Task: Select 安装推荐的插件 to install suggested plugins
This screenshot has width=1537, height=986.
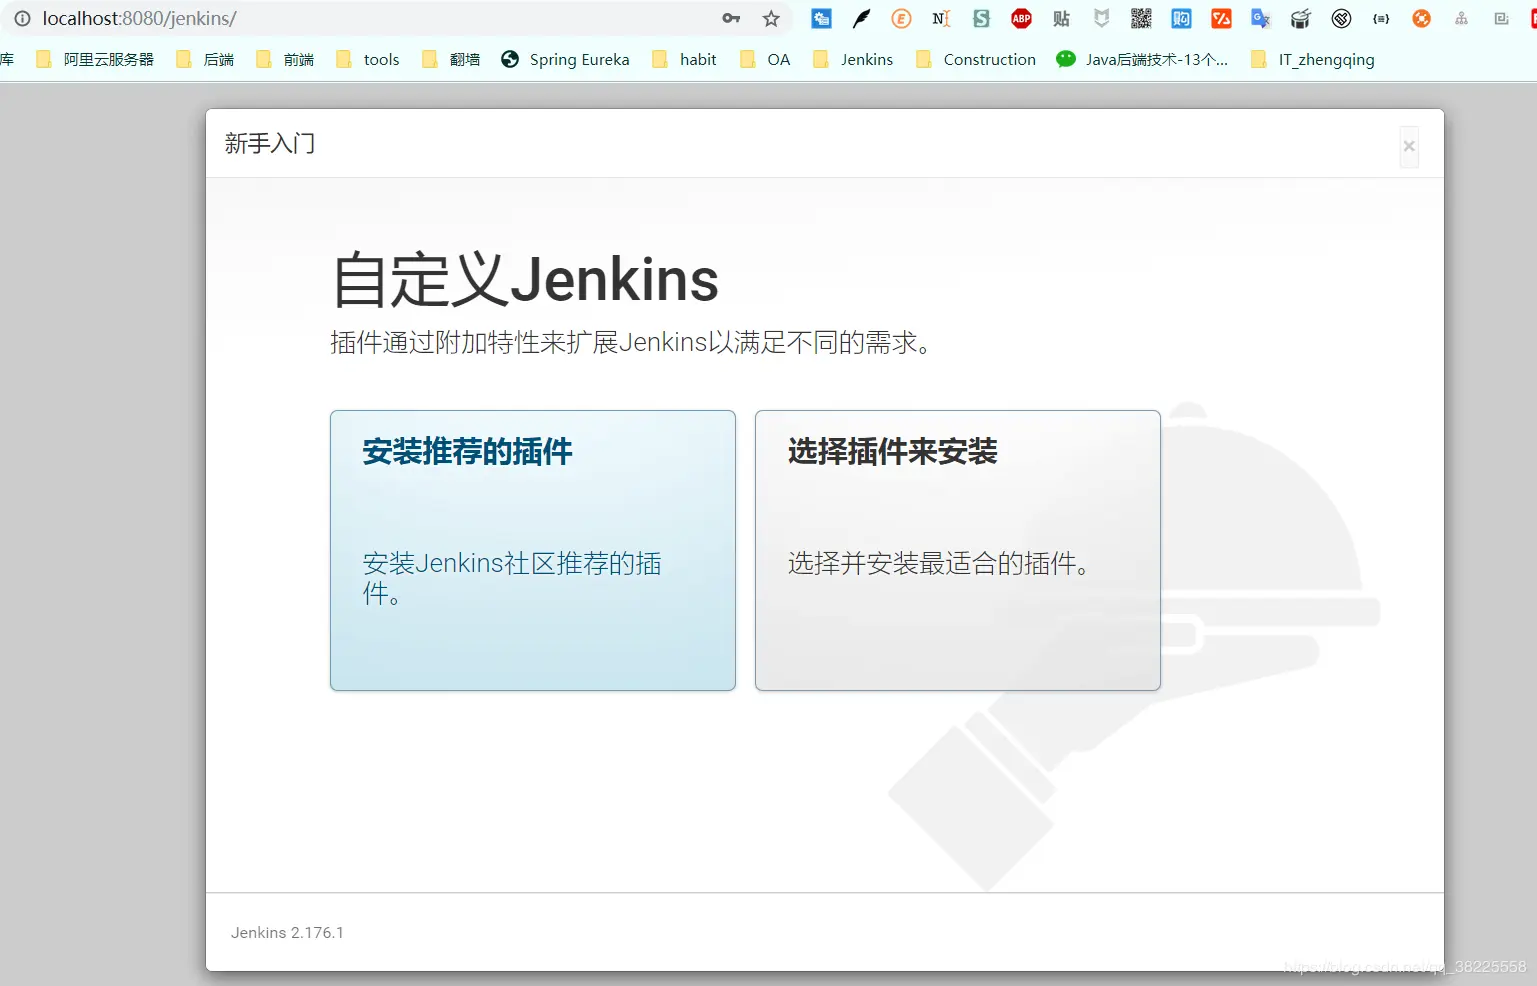Action: (x=532, y=550)
